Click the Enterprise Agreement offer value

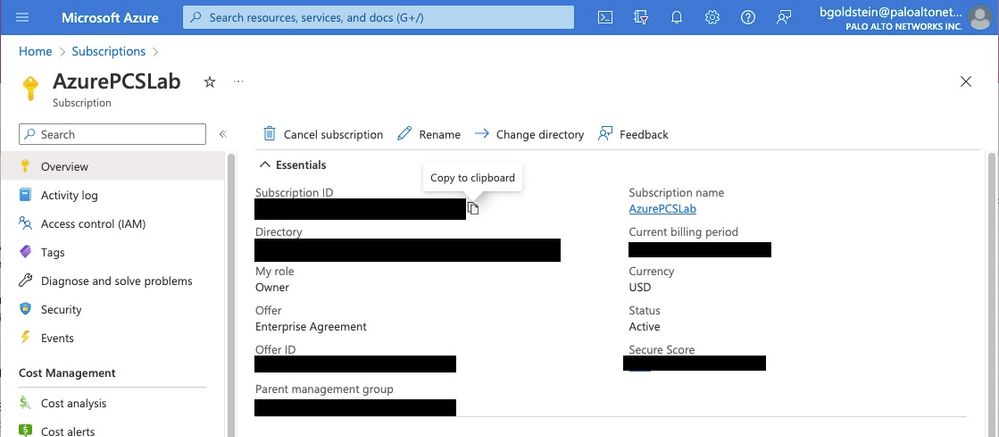pyautogui.click(x=311, y=327)
